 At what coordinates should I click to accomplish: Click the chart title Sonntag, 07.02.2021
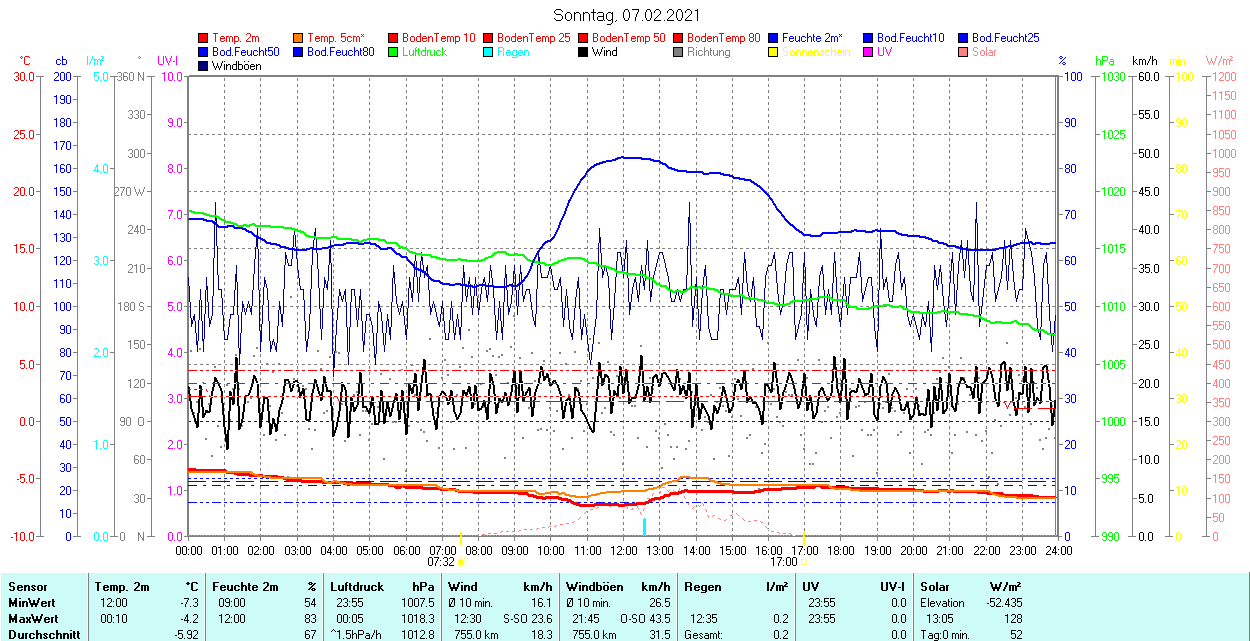point(626,15)
